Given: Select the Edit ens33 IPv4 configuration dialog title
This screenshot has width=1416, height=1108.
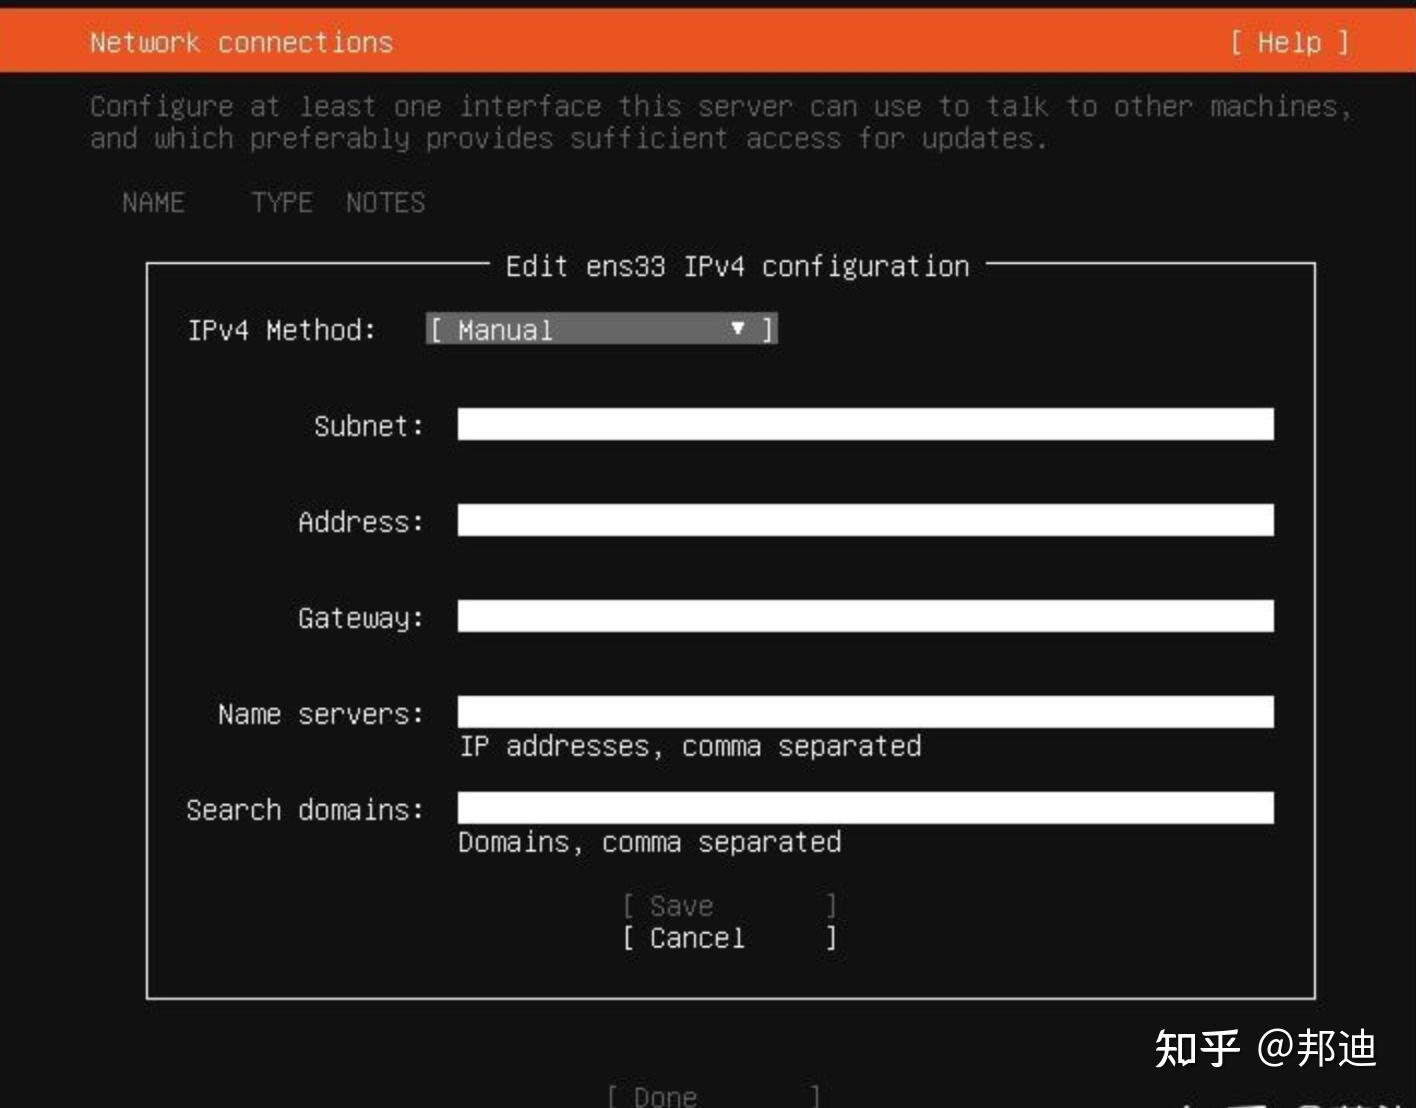Looking at the screenshot, I should click(737, 266).
